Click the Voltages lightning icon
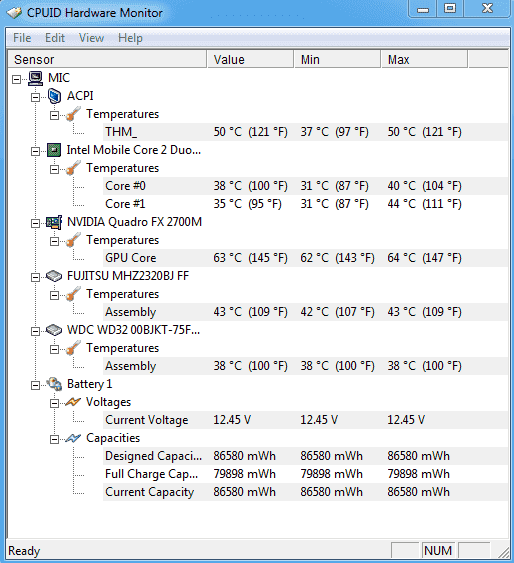The height and width of the screenshot is (563, 514). (x=73, y=402)
